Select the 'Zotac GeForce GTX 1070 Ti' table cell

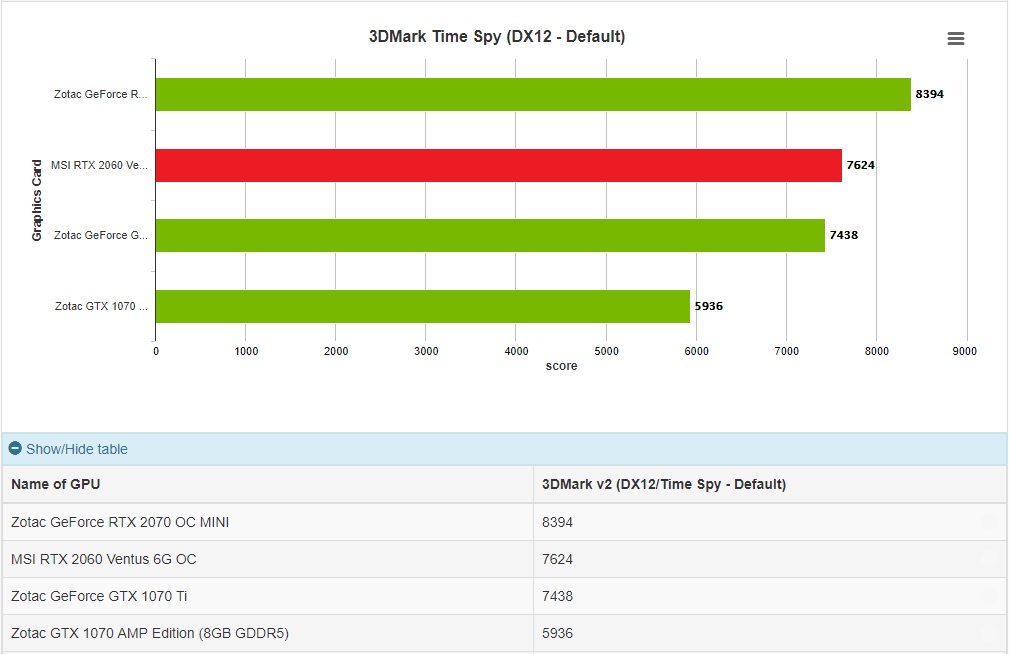pyautogui.click(x=99, y=596)
